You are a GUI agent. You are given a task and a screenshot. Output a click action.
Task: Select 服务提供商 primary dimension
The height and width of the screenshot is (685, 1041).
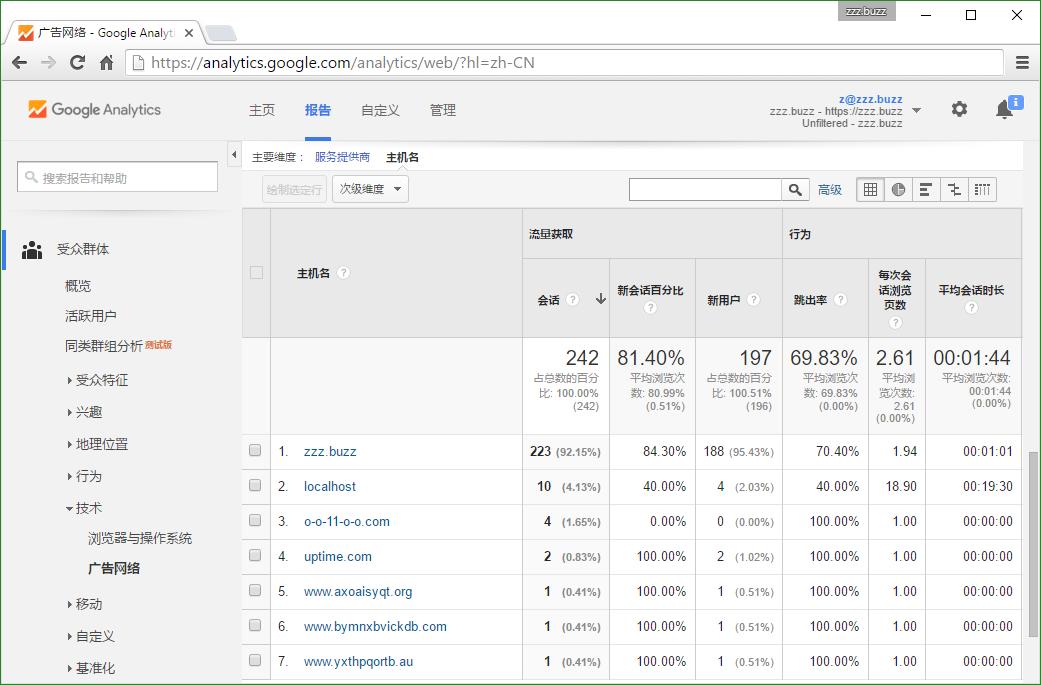[343, 157]
